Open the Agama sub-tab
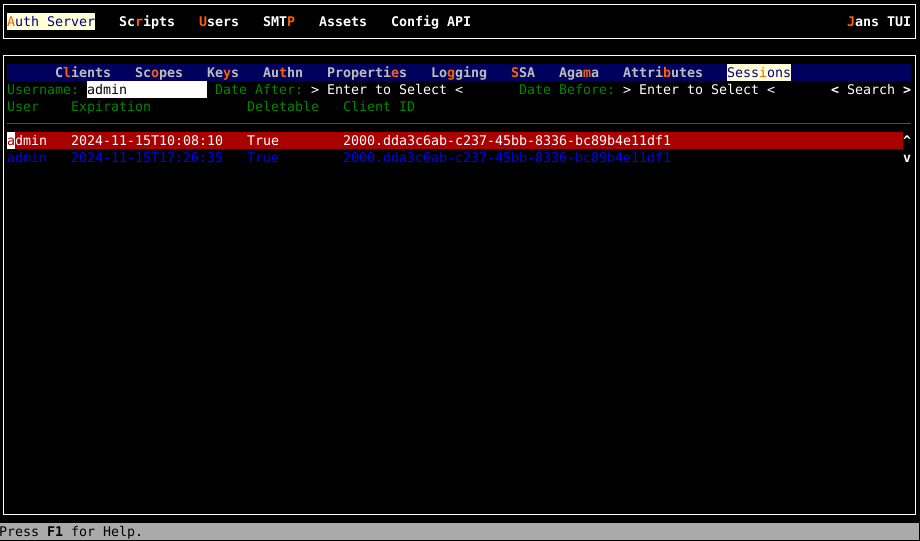This screenshot has width=920, height=541. pyautogui.click(x=578, y=72)
